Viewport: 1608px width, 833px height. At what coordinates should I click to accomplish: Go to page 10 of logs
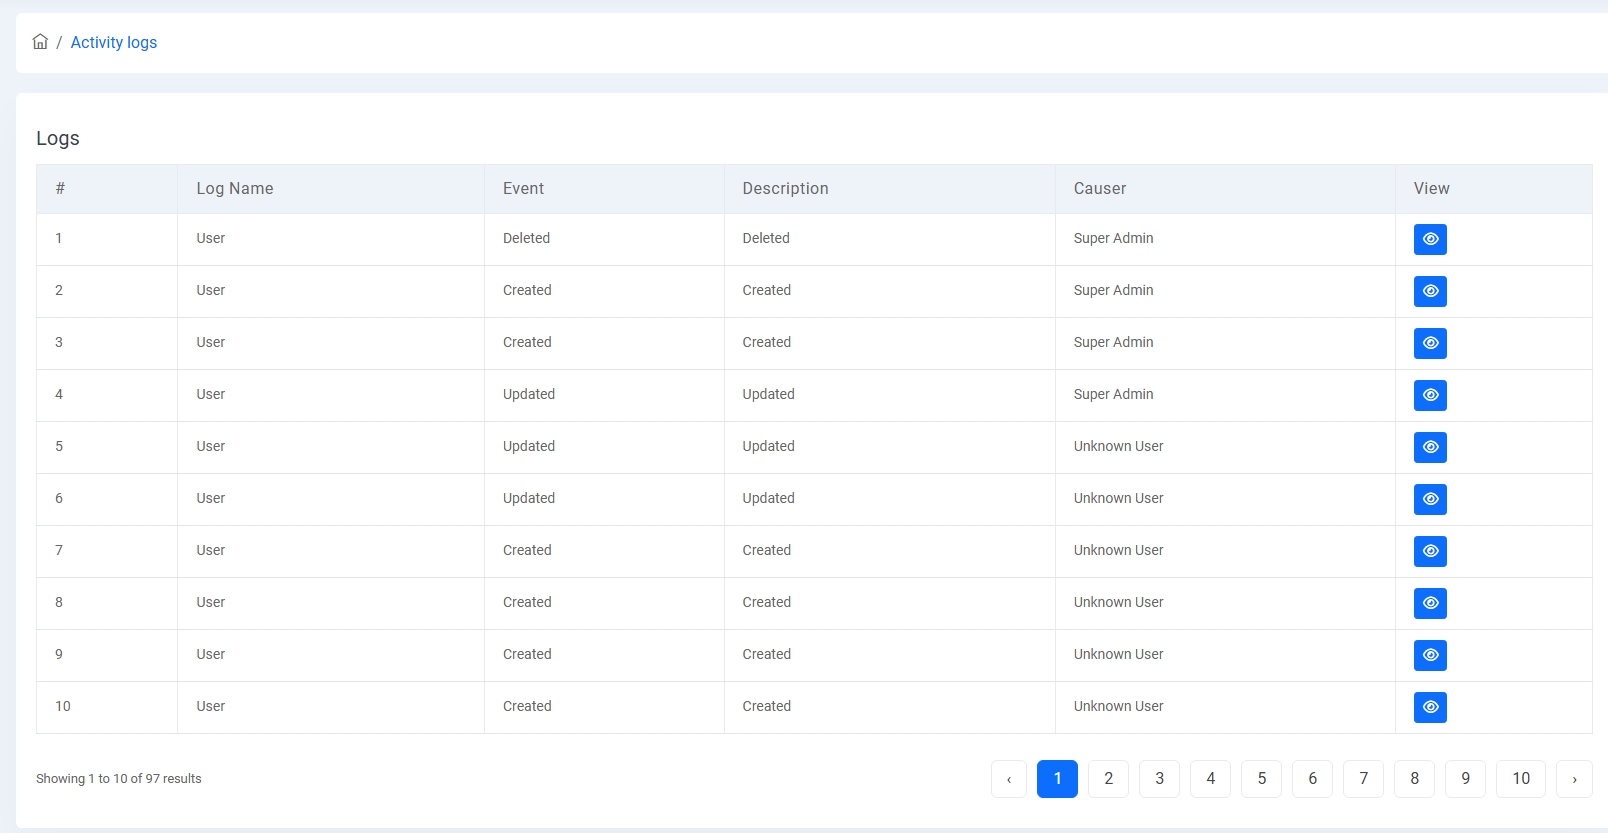[x=1521, y=779]
